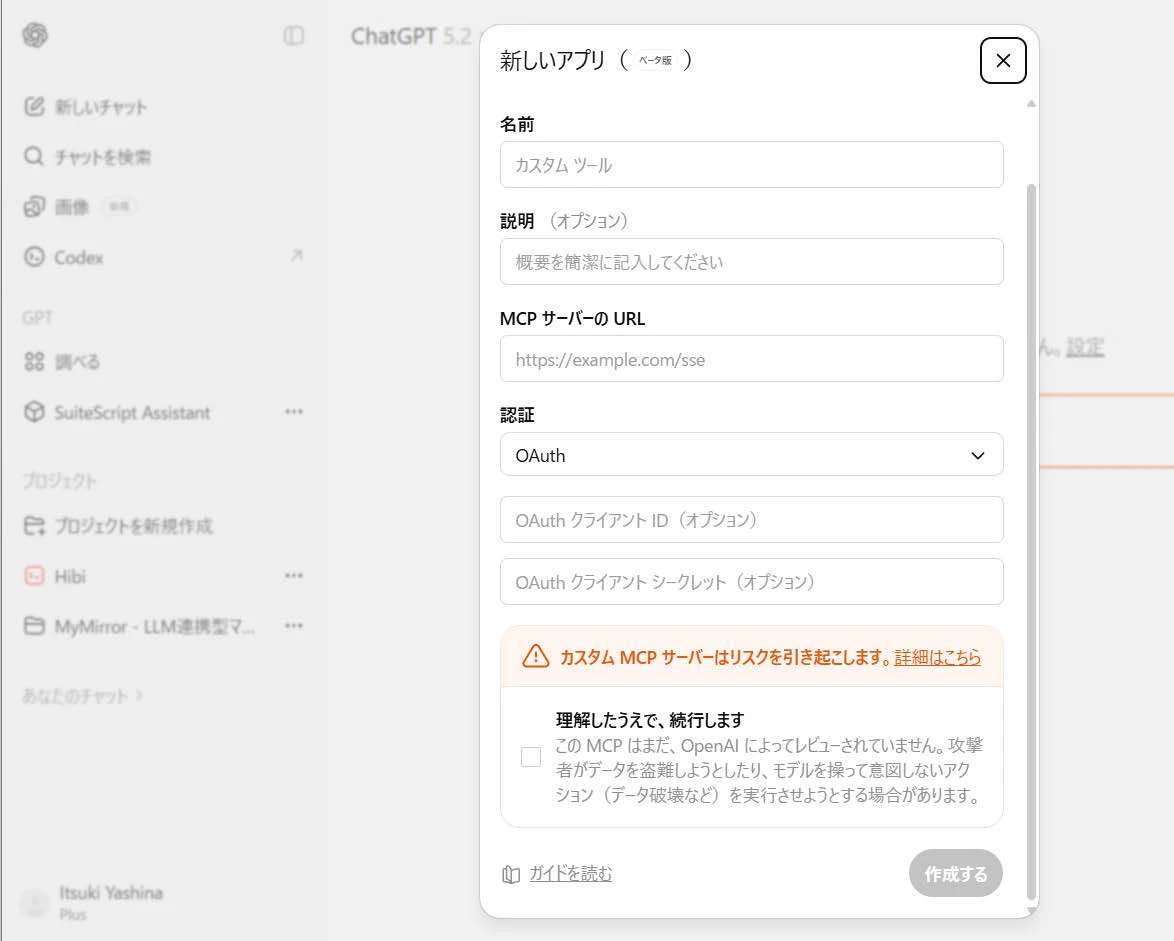Click the ベータ版 badge in title

[x=655, y=60]
